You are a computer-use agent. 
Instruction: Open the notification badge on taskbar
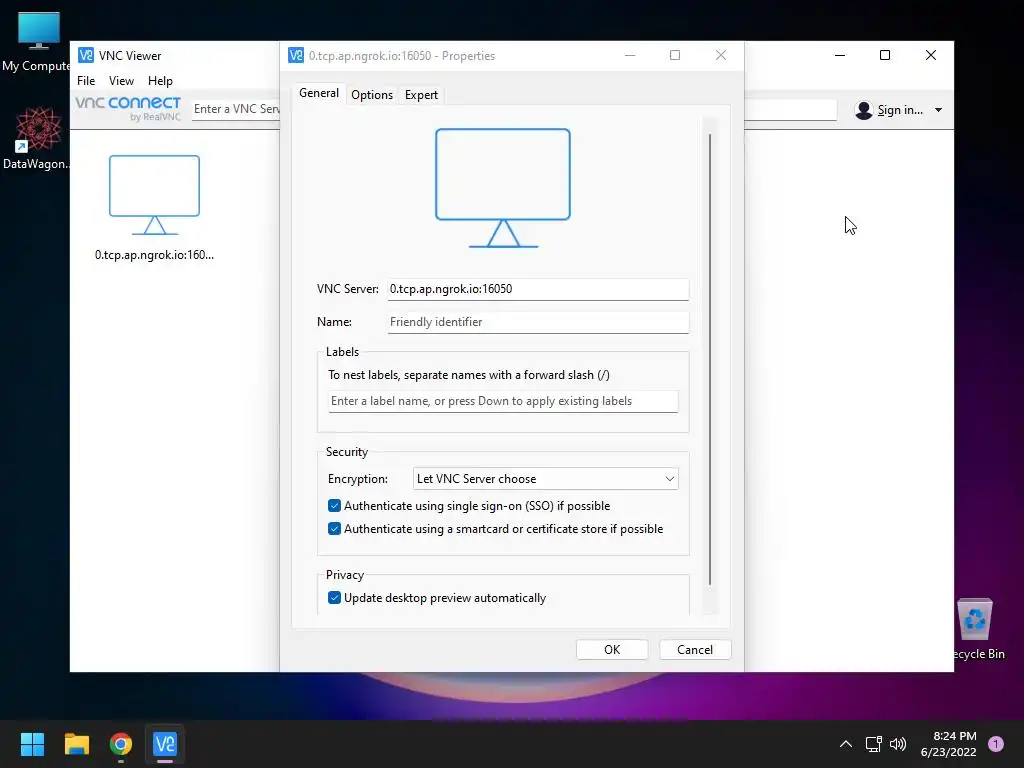(996, 743)
